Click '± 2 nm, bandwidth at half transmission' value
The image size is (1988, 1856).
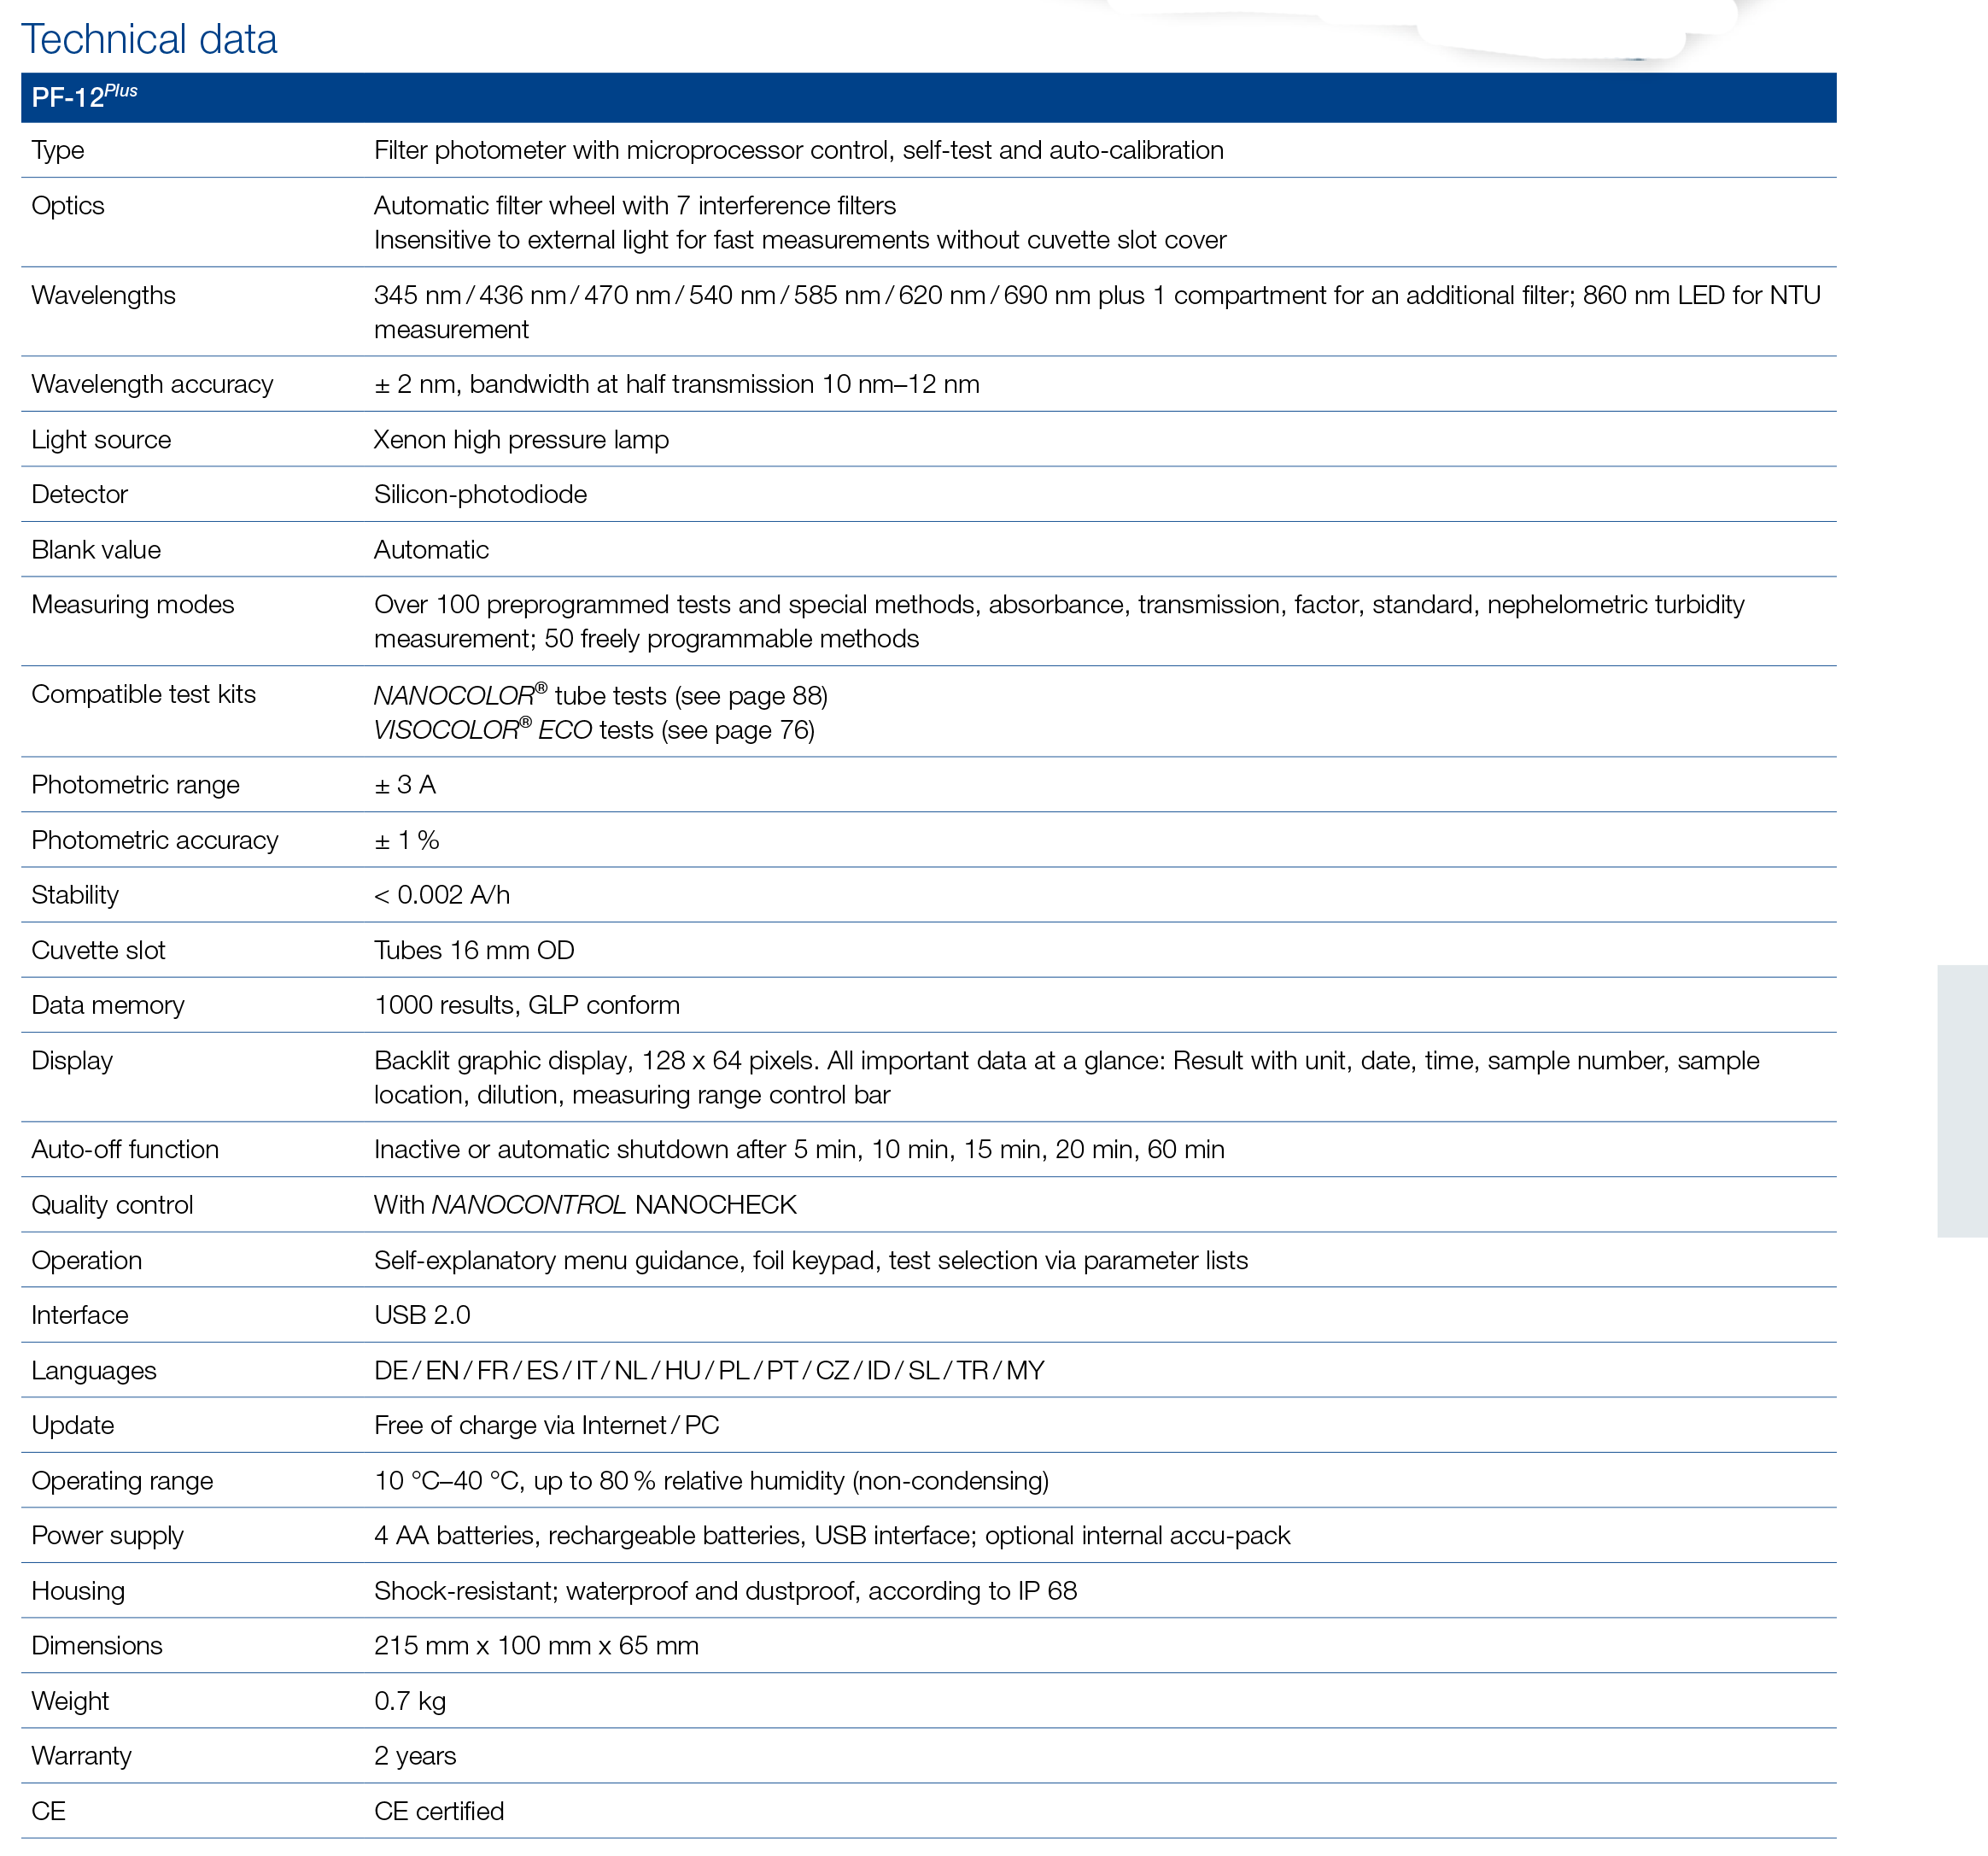677,384
